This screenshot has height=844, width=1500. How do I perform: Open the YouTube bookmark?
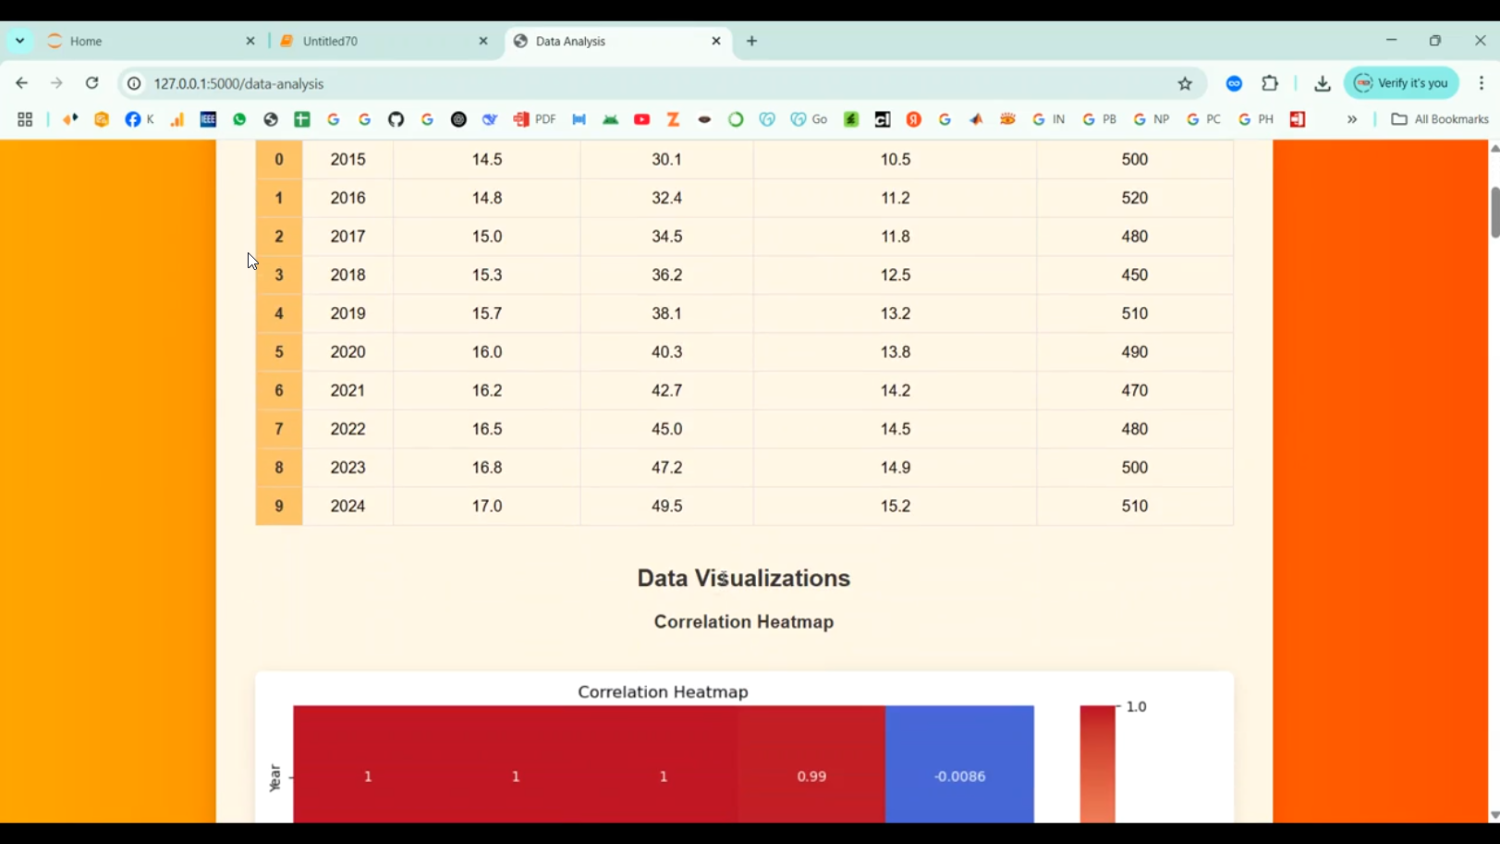[642, 119]
